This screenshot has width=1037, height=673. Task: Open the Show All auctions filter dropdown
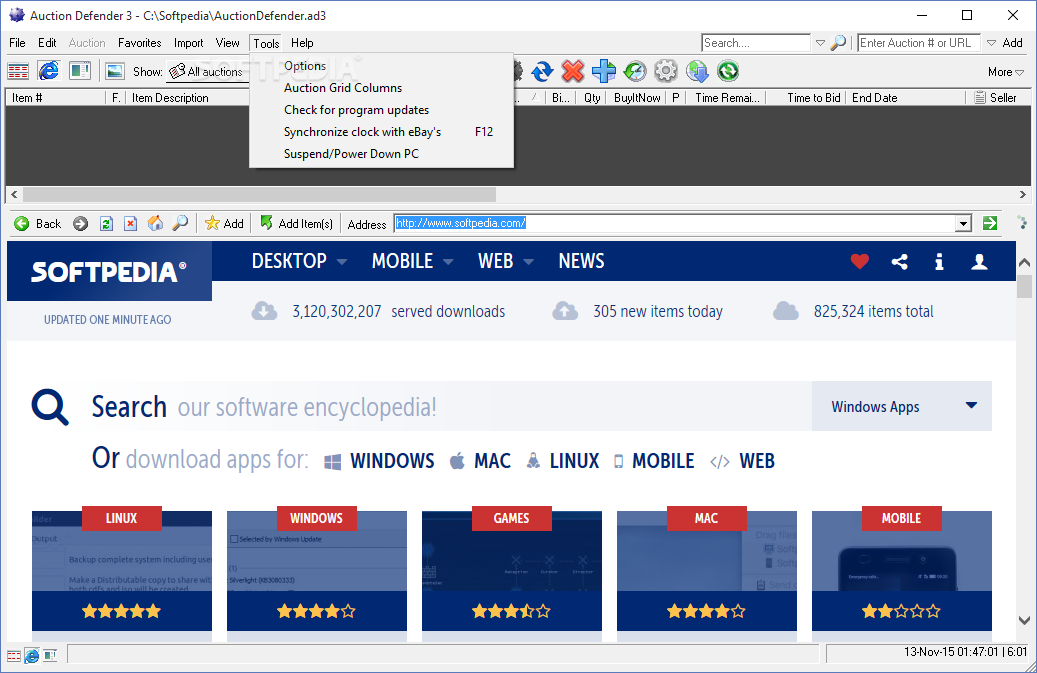(x=207, y=71)
